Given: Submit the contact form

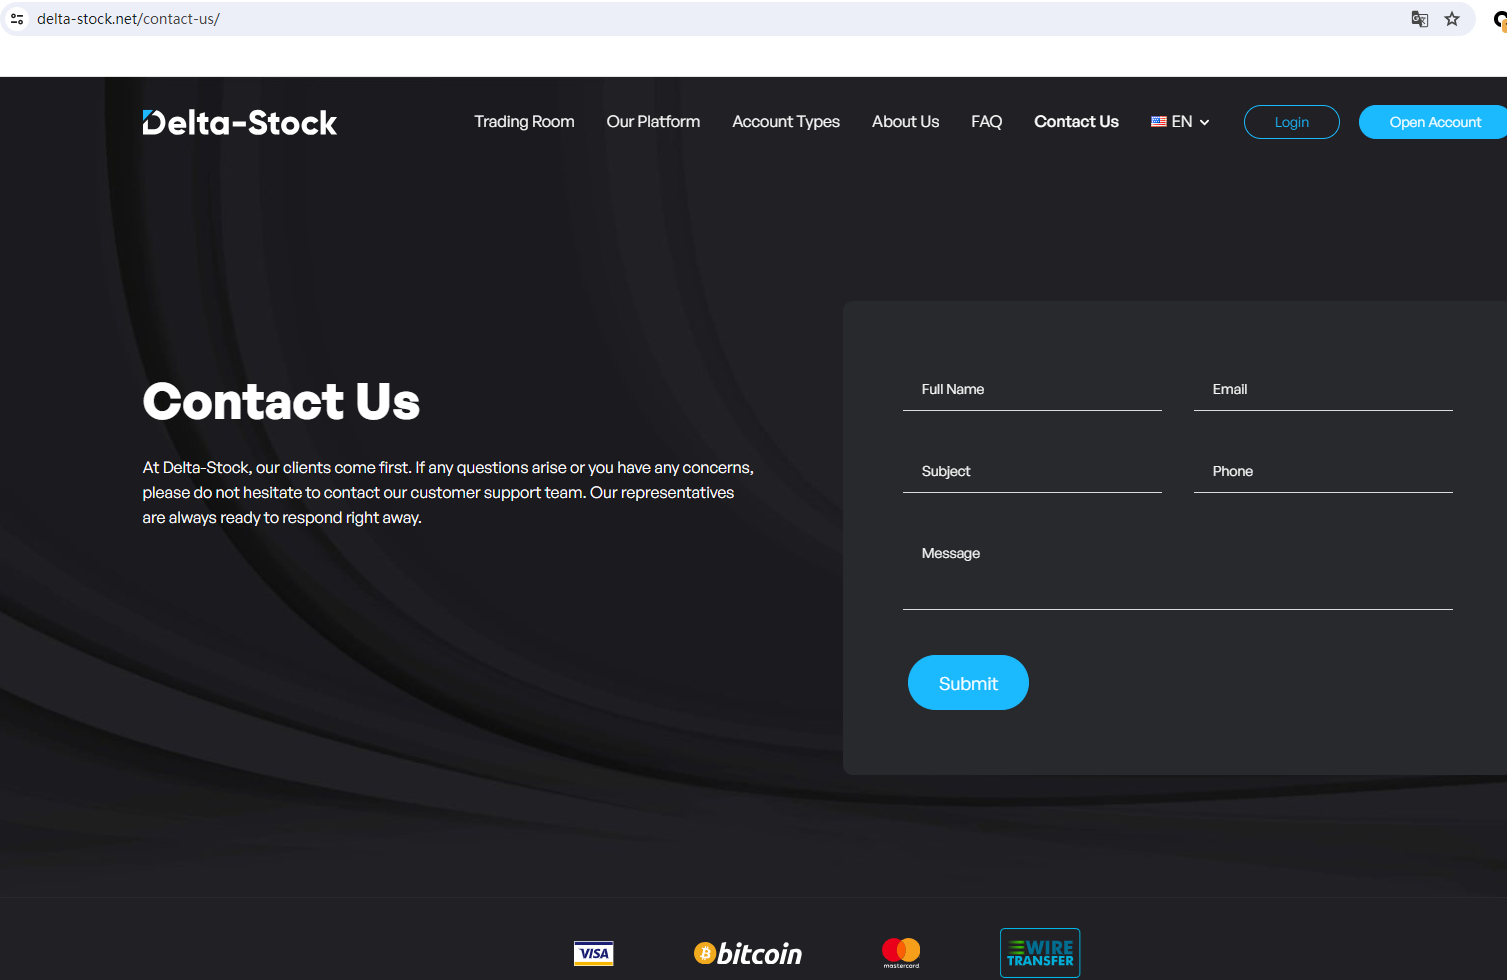Looking at the screenshot, I should pyautogui.click(x=968, y=683).
